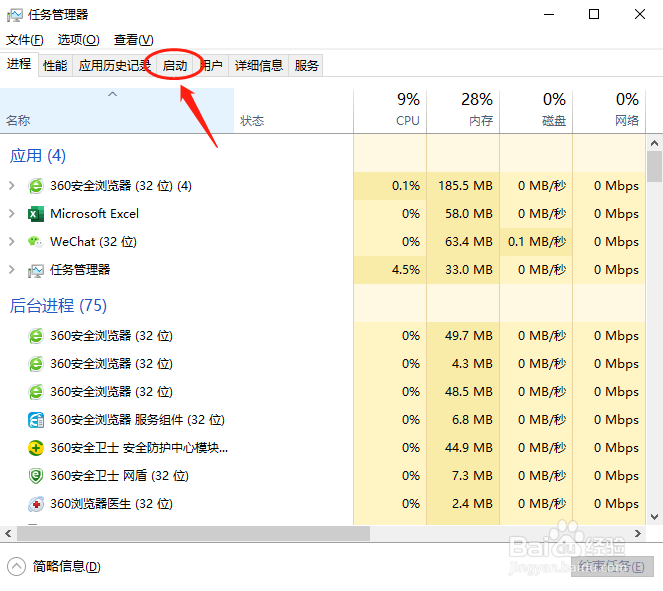The height and width of the screenshot is (591, 663).
Task: Click the vertical scrollbar down arrow
Action: (x=655, y=517)
